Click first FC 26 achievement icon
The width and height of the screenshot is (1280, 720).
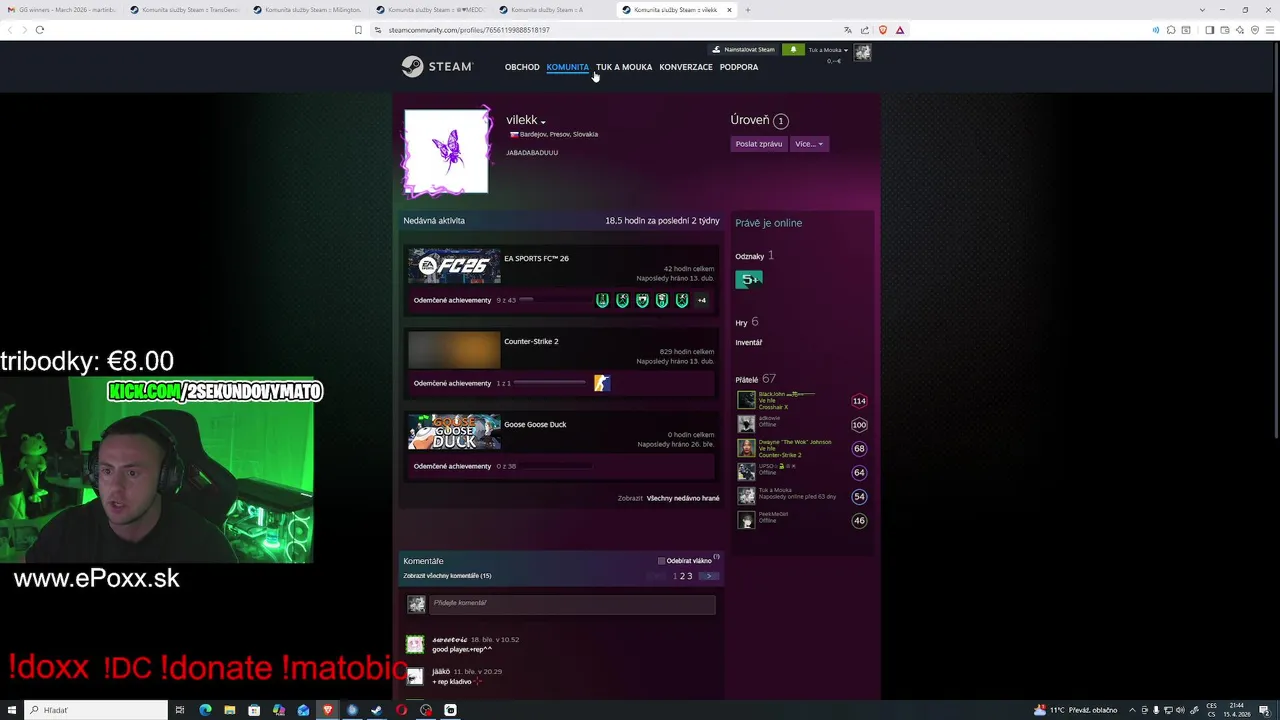tap(602, 300)
